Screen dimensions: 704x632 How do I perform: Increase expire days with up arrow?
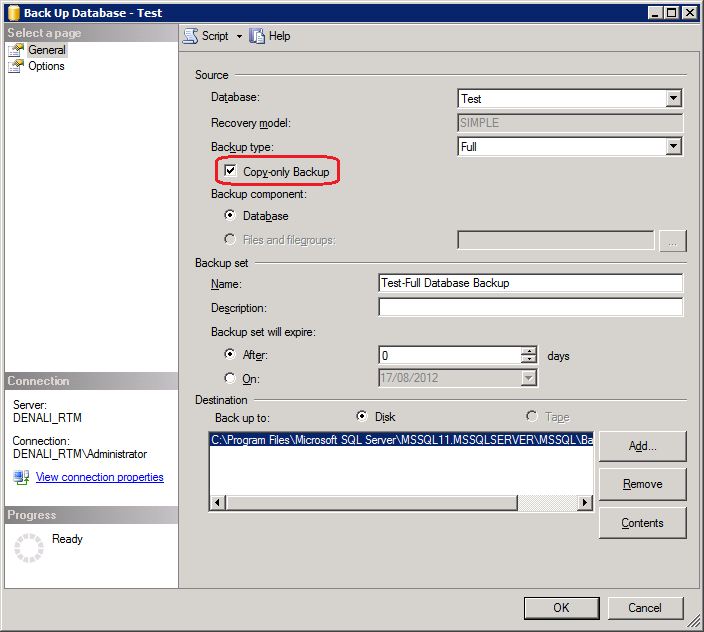click(x=529, y=350)
